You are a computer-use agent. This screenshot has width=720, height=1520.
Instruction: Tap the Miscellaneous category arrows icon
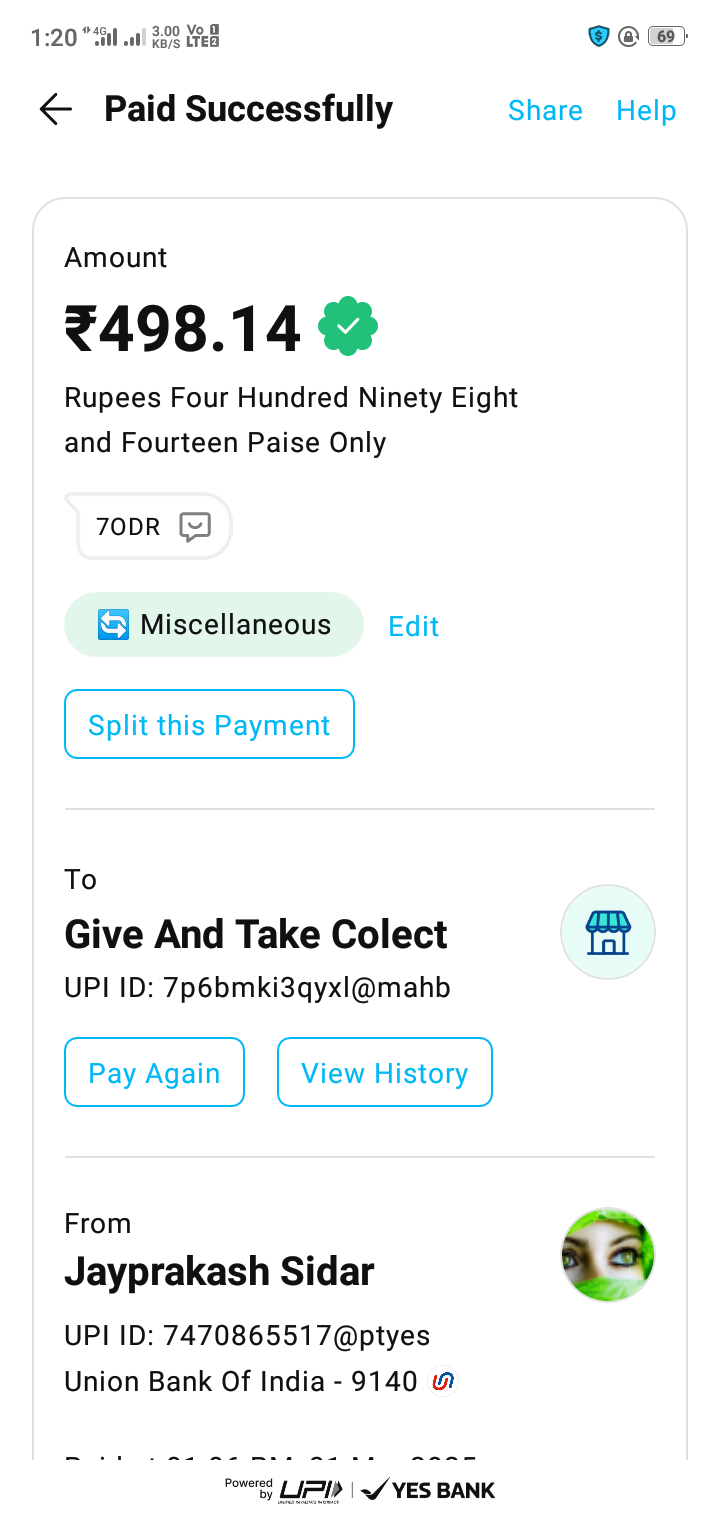coord(113,625)
